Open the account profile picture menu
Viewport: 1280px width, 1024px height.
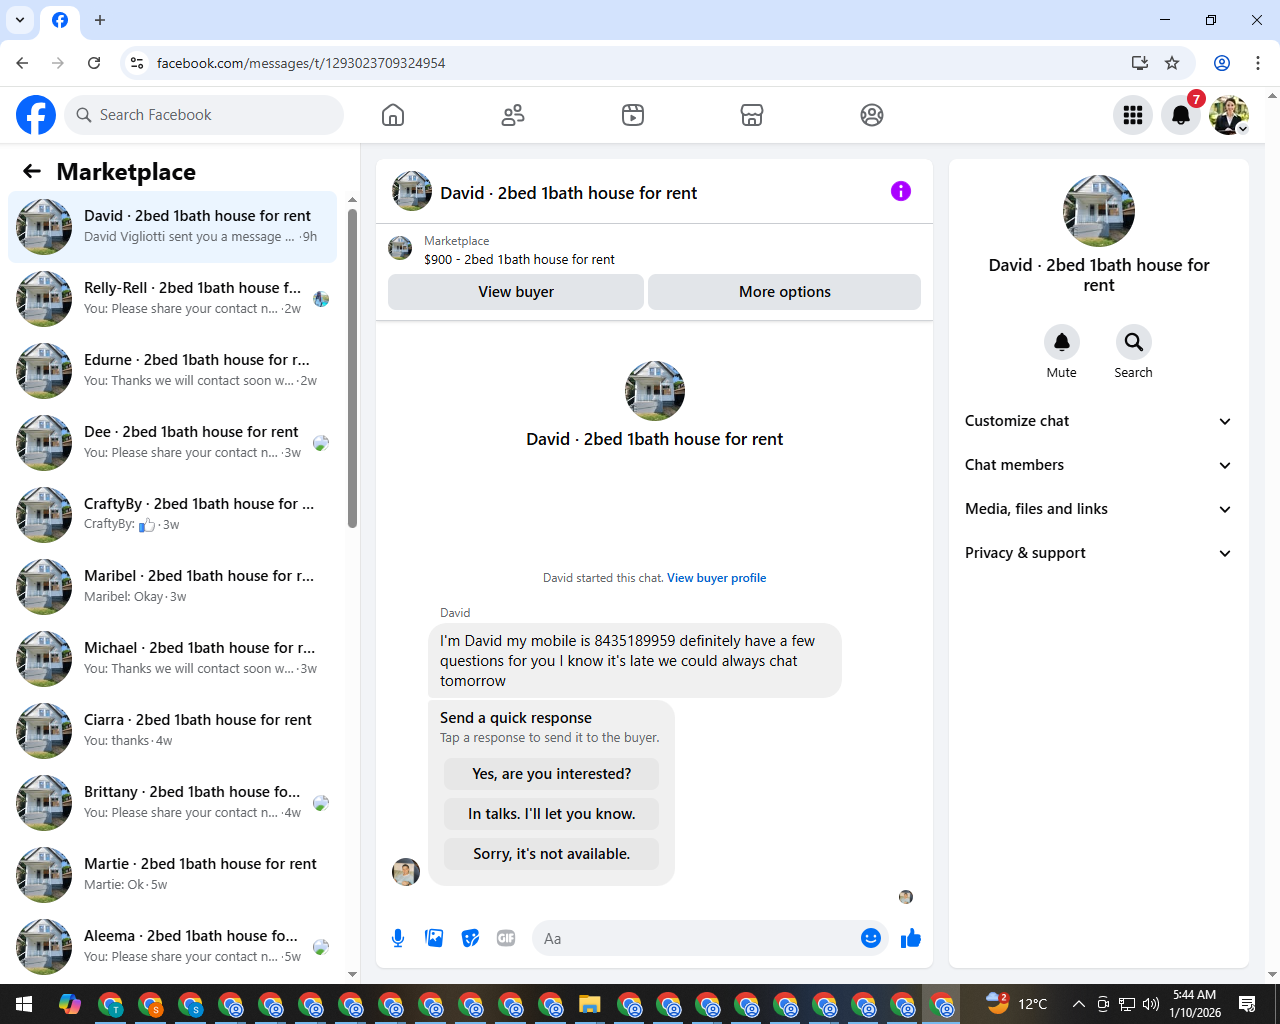pos(1229,115)
